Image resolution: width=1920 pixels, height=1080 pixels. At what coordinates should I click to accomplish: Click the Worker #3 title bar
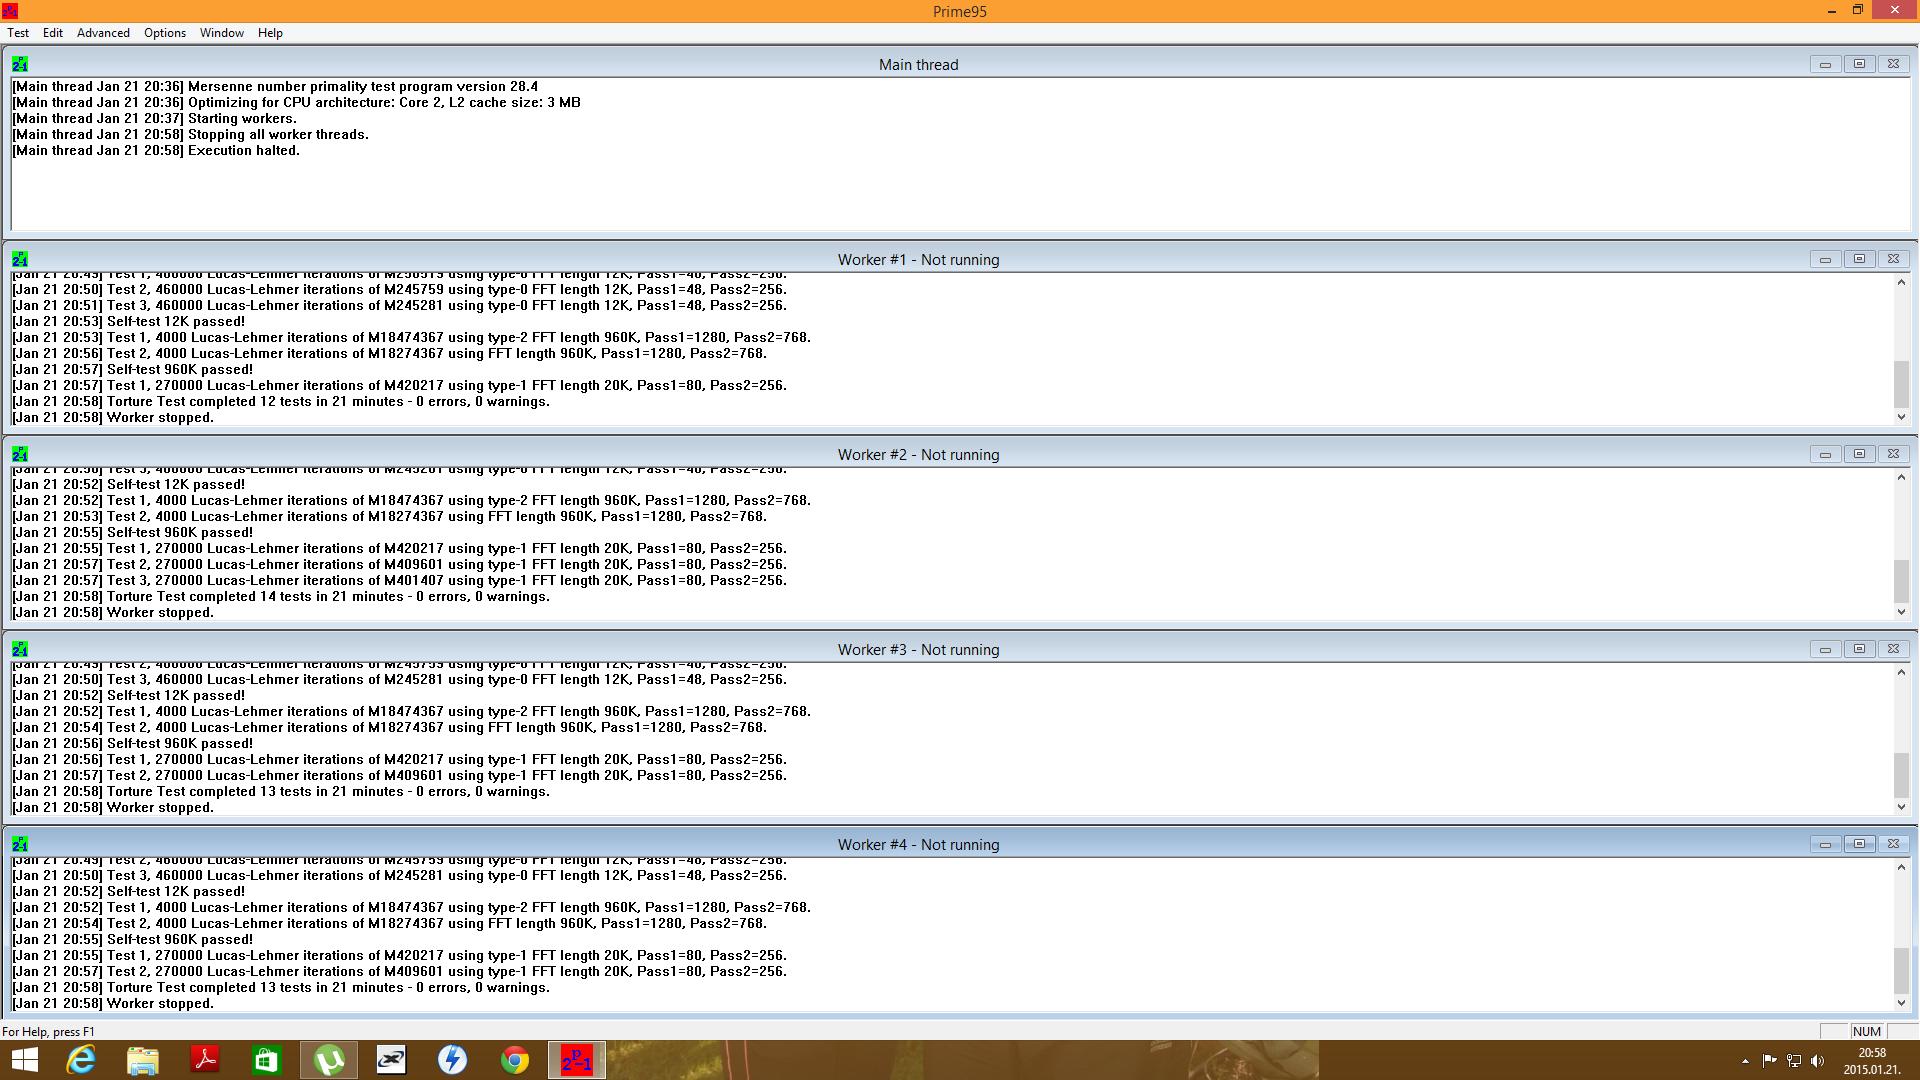tap(918, 649)
